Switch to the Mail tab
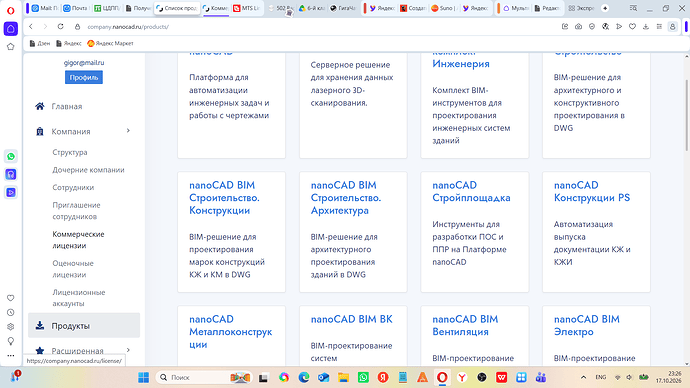The image size is (690, 388). coord(44,8)
